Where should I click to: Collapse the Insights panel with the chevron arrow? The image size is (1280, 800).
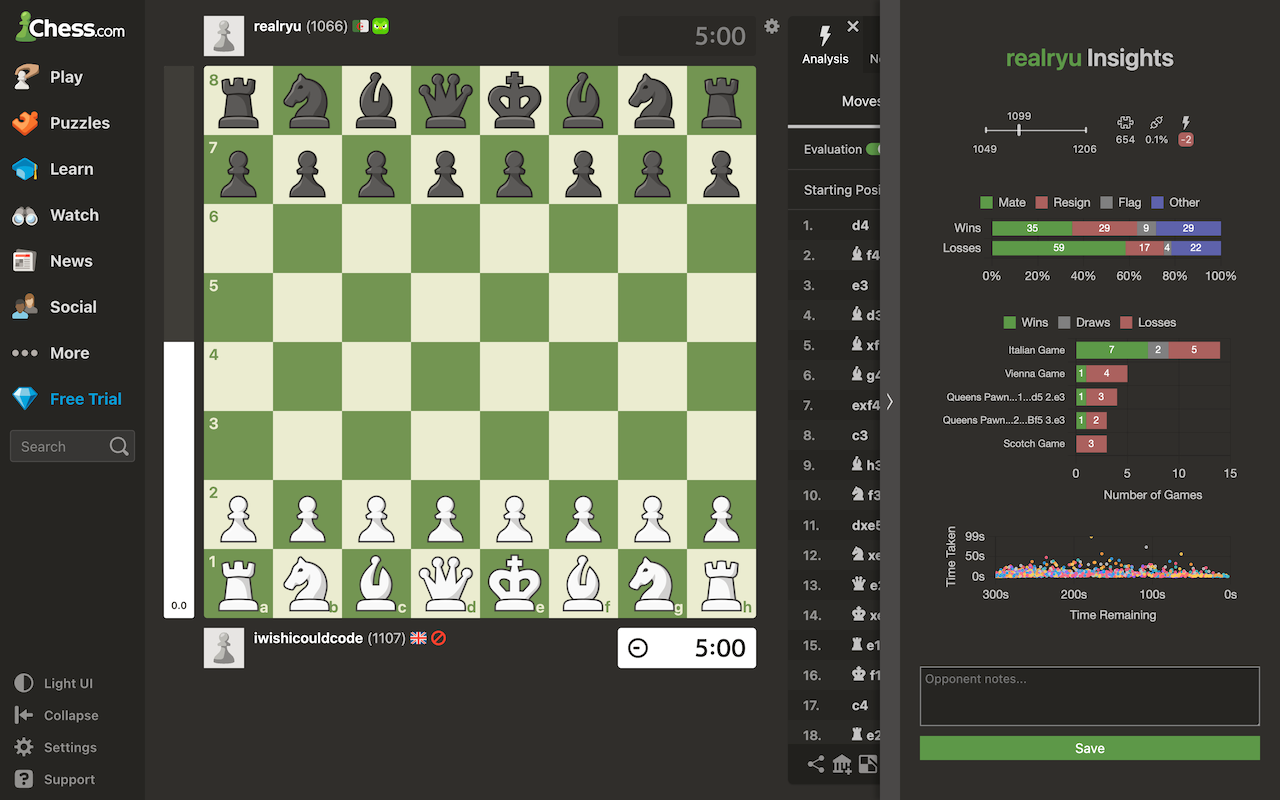click(890, 401)
